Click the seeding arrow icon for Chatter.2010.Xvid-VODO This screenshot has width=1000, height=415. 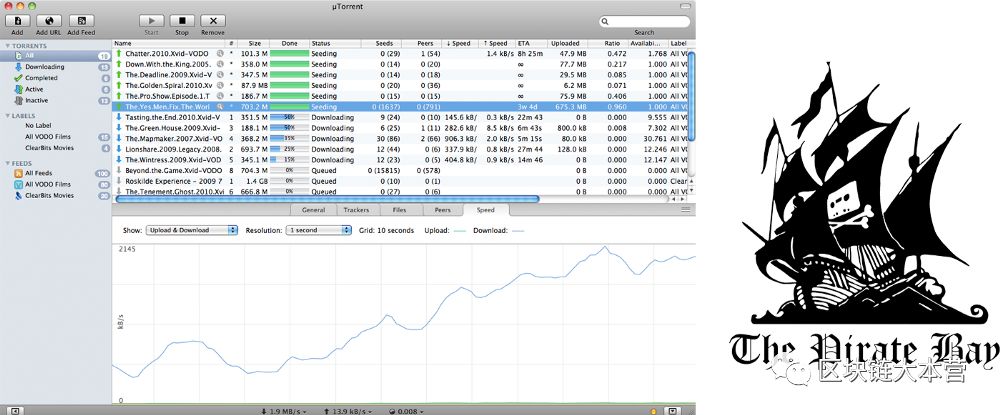(119, 54)
